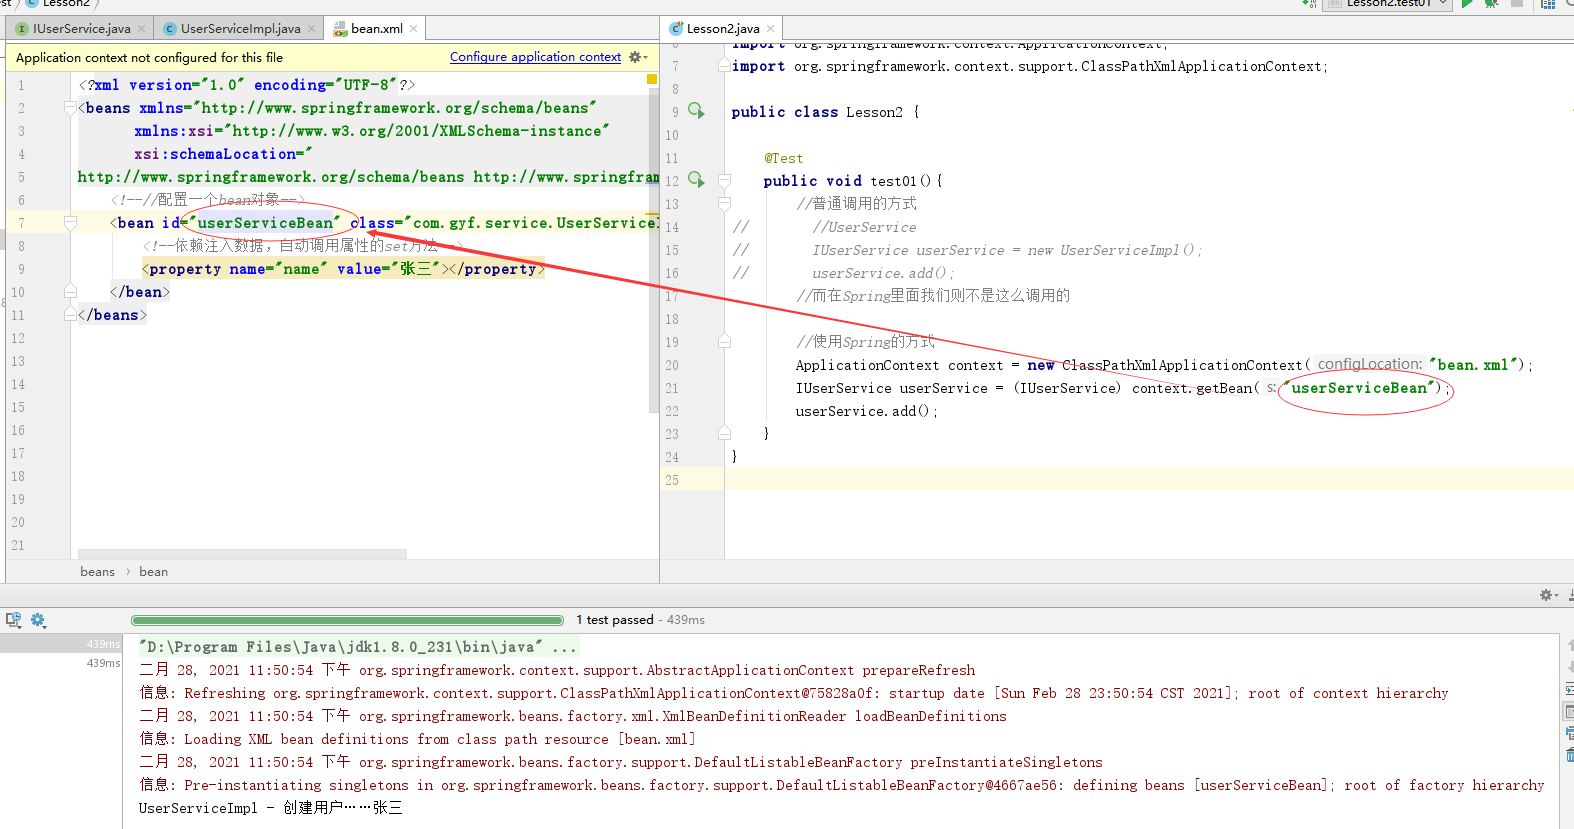Screen dimensions: 1574x829
Task: Collapse the beans tag fold on line 2
Action: (70, 108)
